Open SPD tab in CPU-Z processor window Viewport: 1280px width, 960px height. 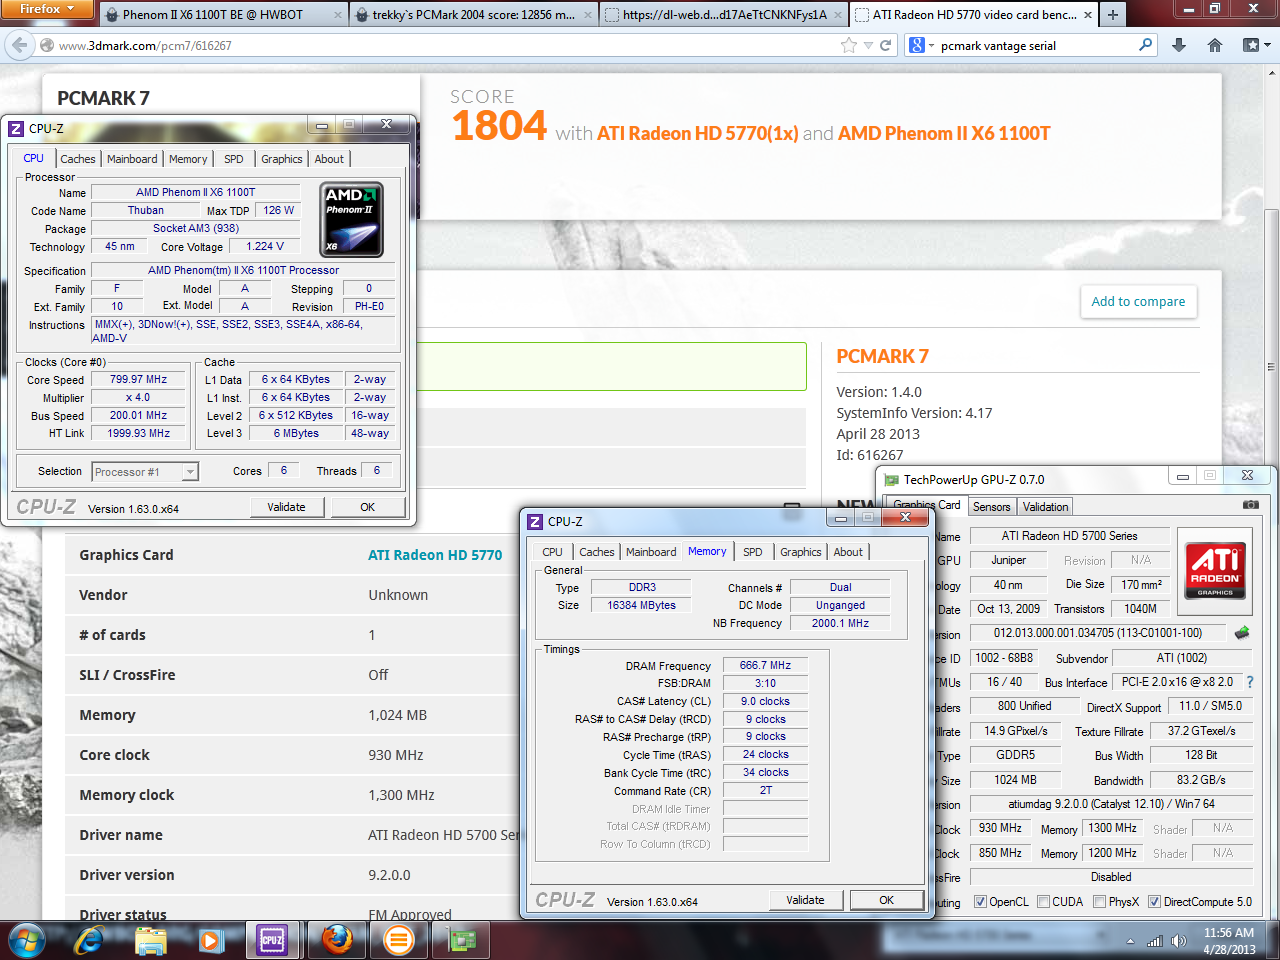(x=233, y=159)
